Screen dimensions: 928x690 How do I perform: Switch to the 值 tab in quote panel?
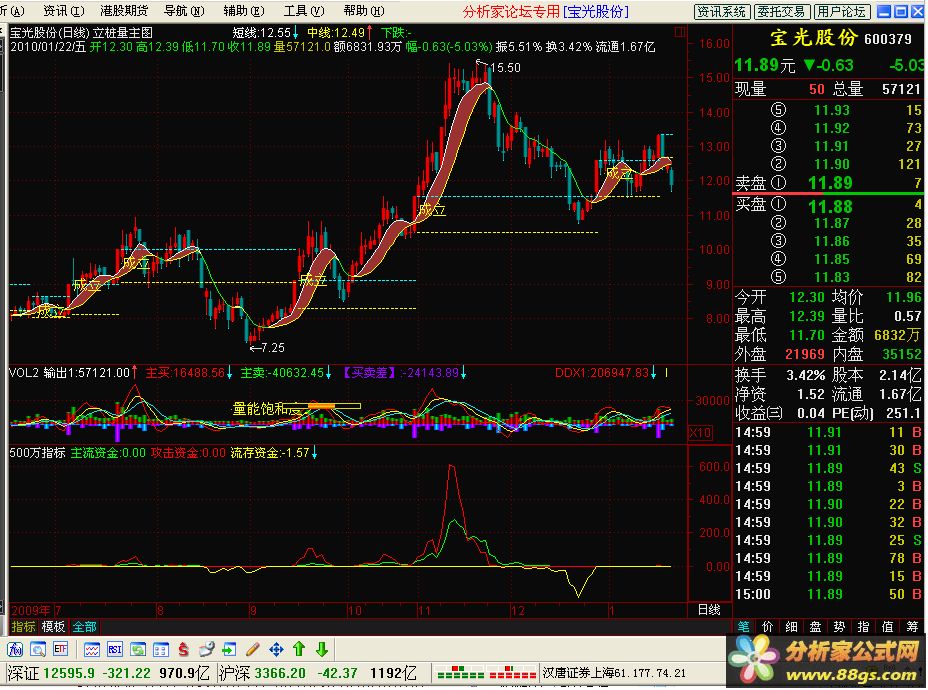(887, 627)
